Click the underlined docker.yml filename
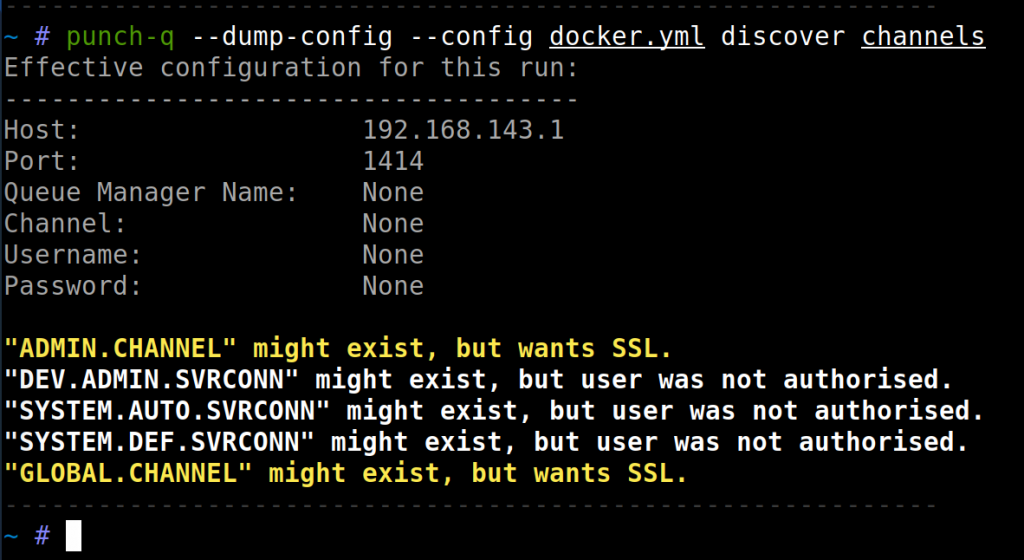1024x560 pixels. pyautogui.click(x=627, y=37)
